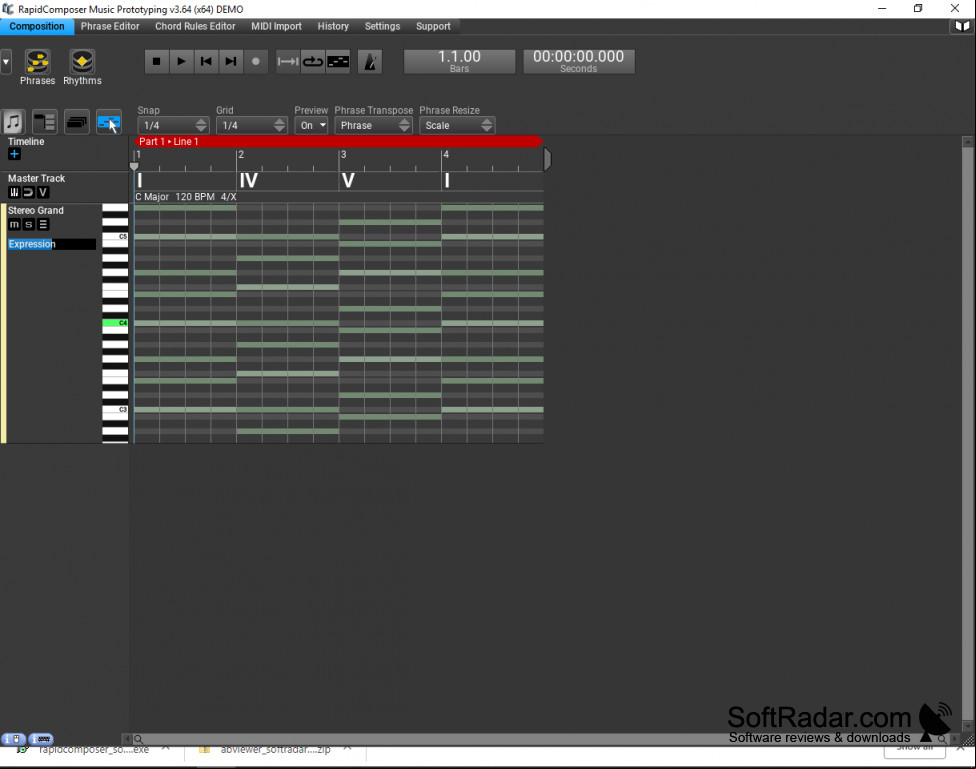Click the IV chord in bar 2
The height and width of the screenshot is (769, 976).
tap(248, 181)
